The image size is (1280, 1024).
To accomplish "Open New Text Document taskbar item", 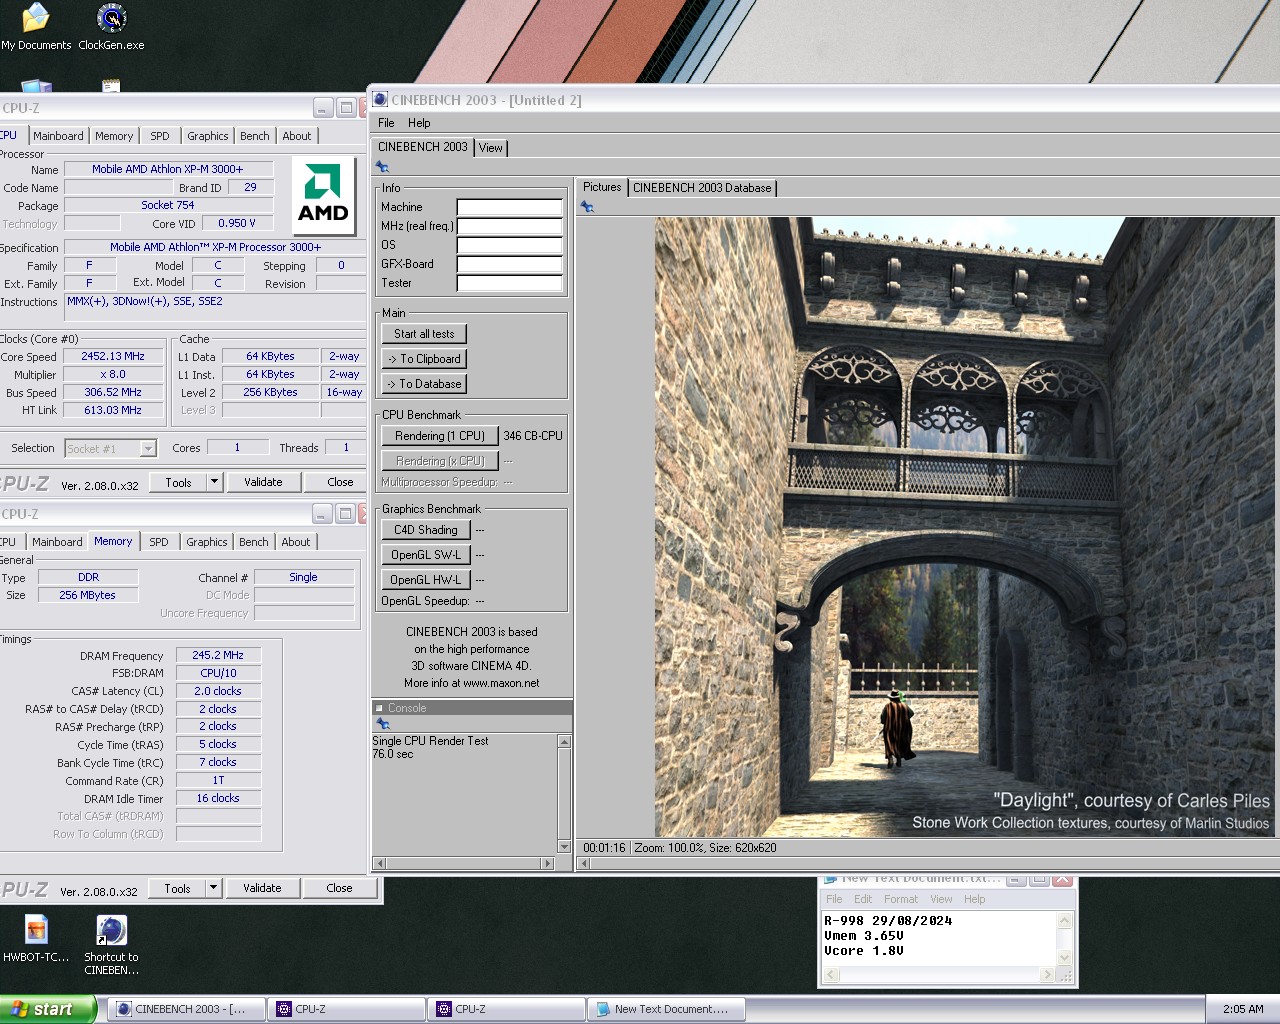I will point(667,1009).
